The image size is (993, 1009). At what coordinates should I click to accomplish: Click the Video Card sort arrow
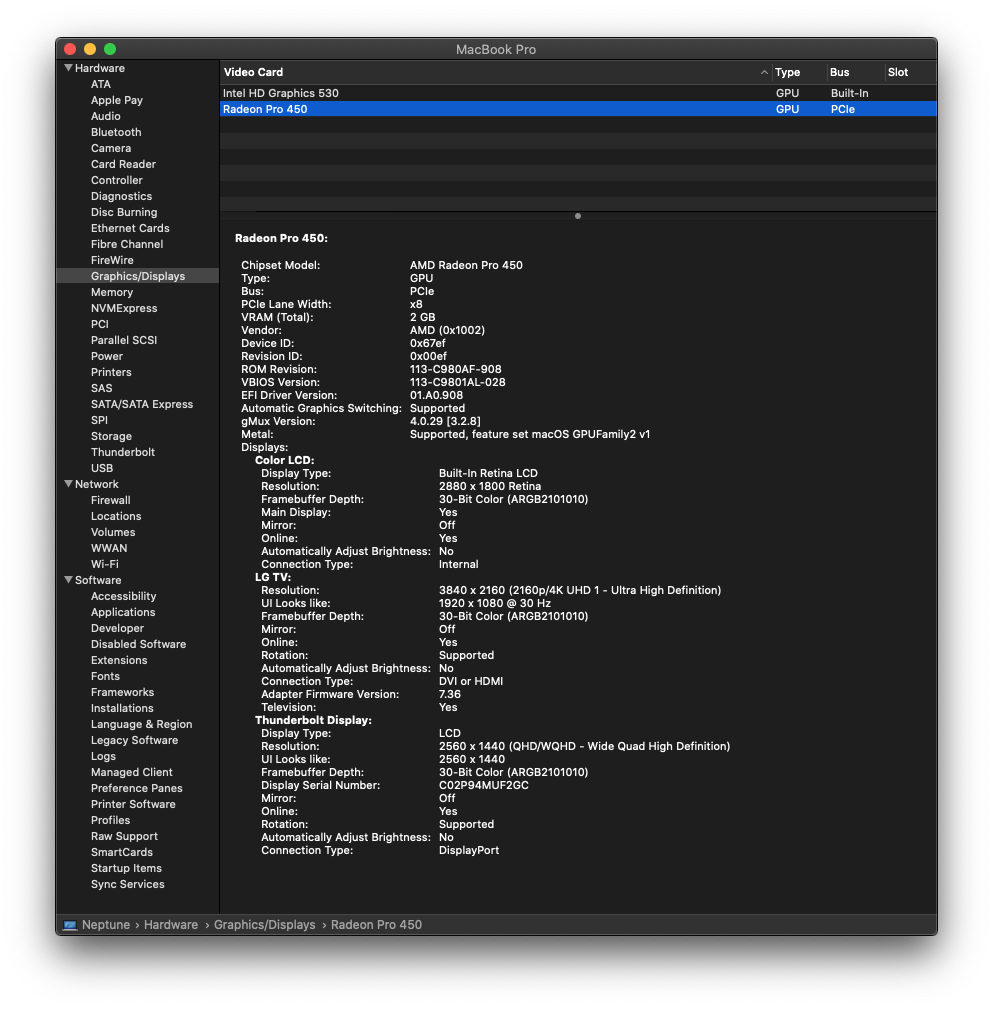coord(764,72)
